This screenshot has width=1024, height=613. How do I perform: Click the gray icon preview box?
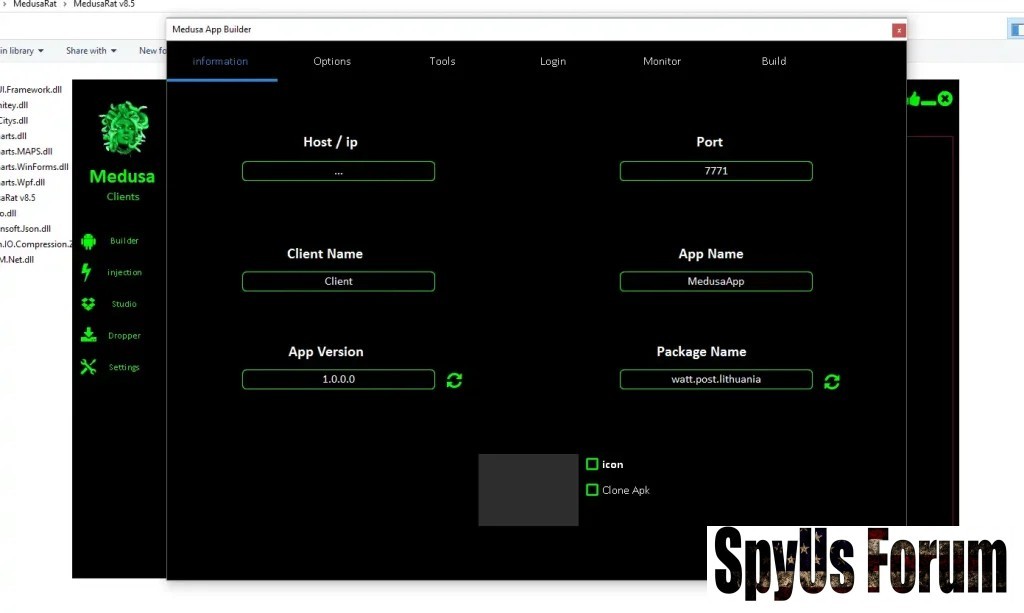(x=528, y=490)
